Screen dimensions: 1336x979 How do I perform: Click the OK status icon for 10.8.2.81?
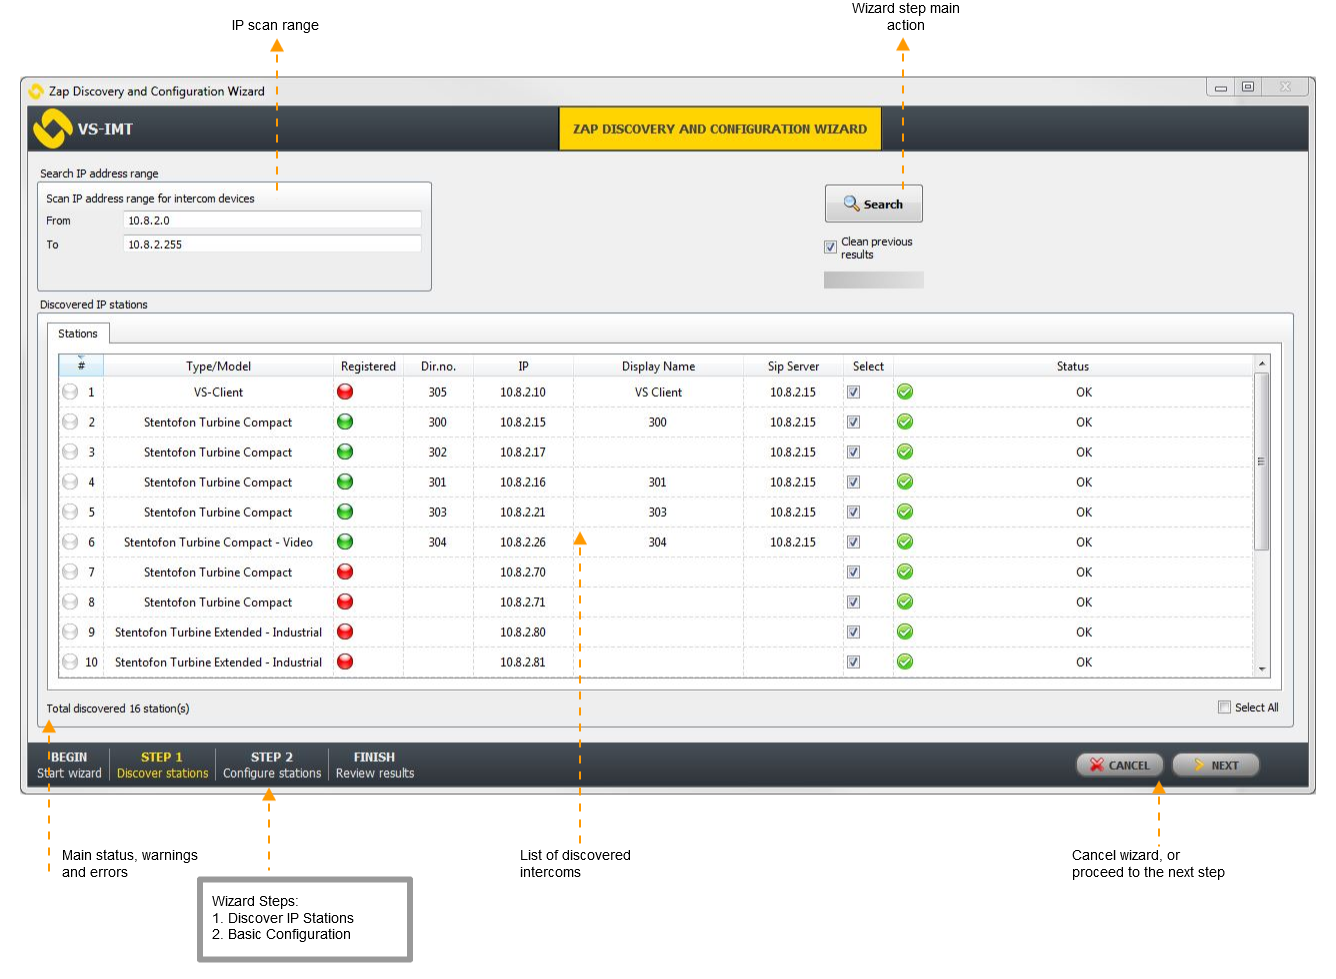pos(905,662)
